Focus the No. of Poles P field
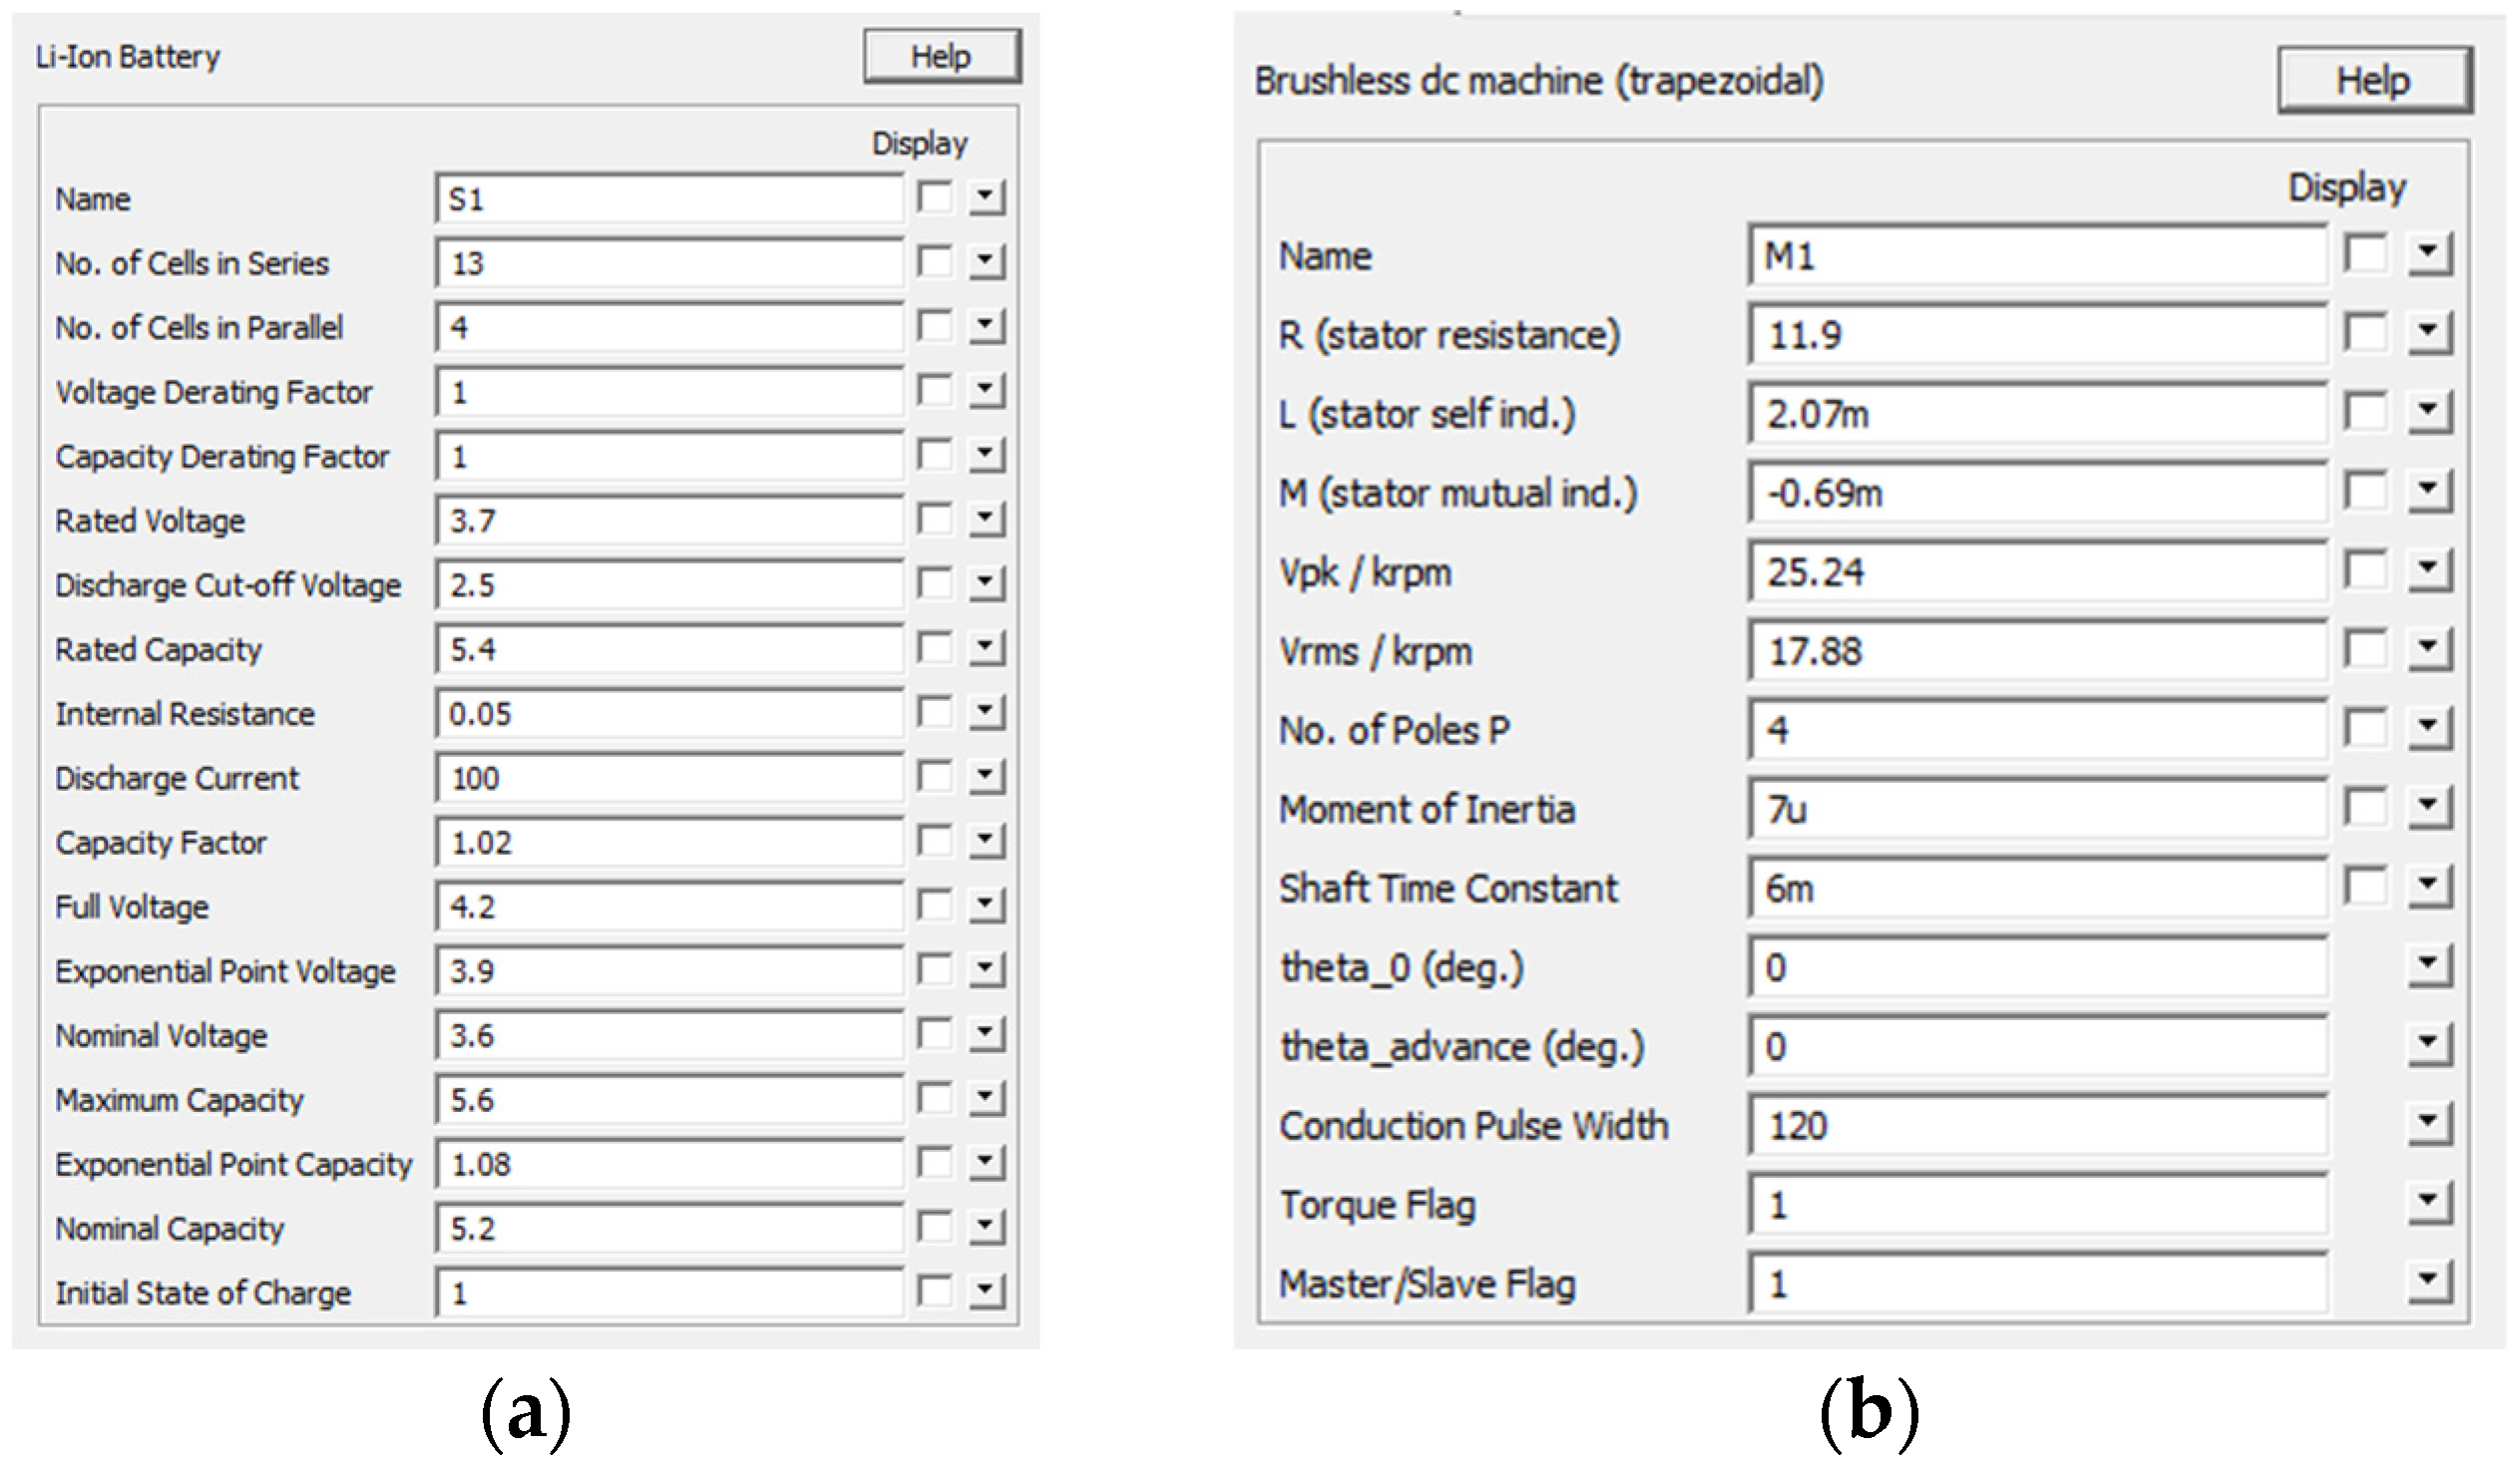This screenshot has height=1470, width=2520. coord(2036,729)
